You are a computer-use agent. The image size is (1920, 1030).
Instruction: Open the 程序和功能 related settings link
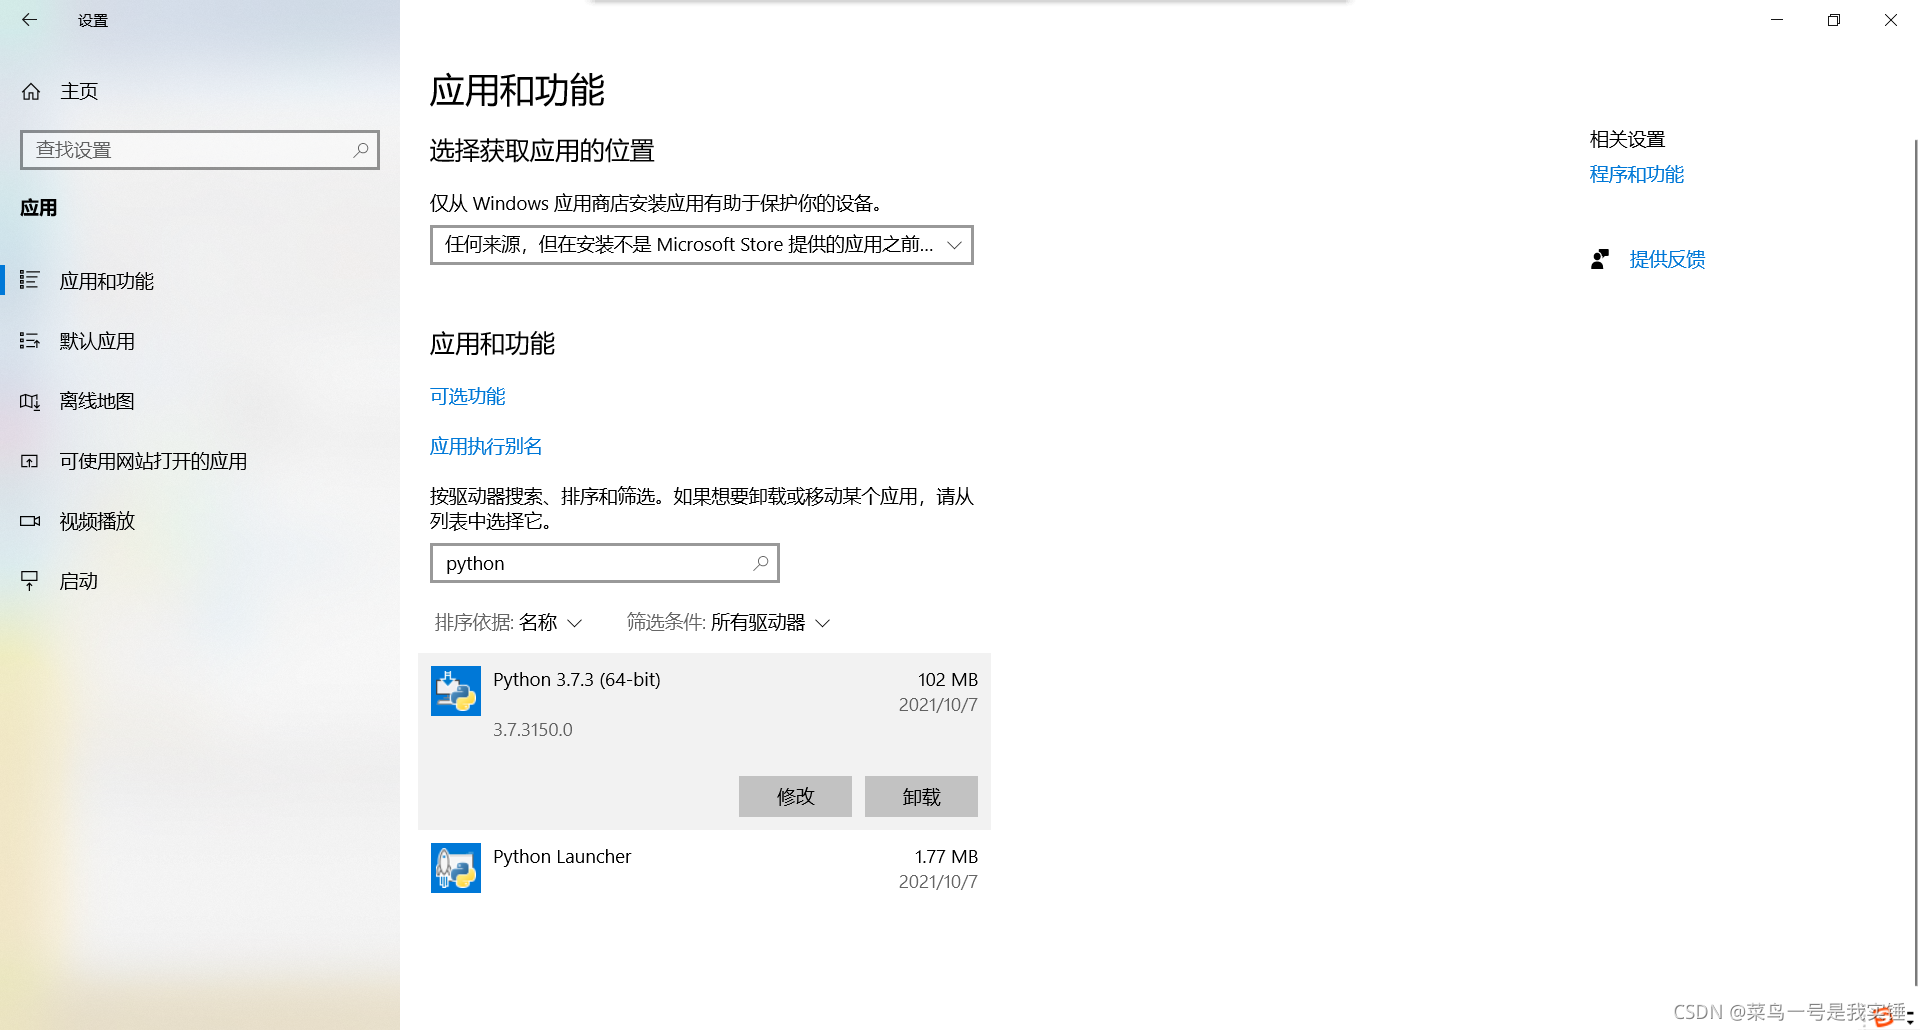[x=1636, y=174]
